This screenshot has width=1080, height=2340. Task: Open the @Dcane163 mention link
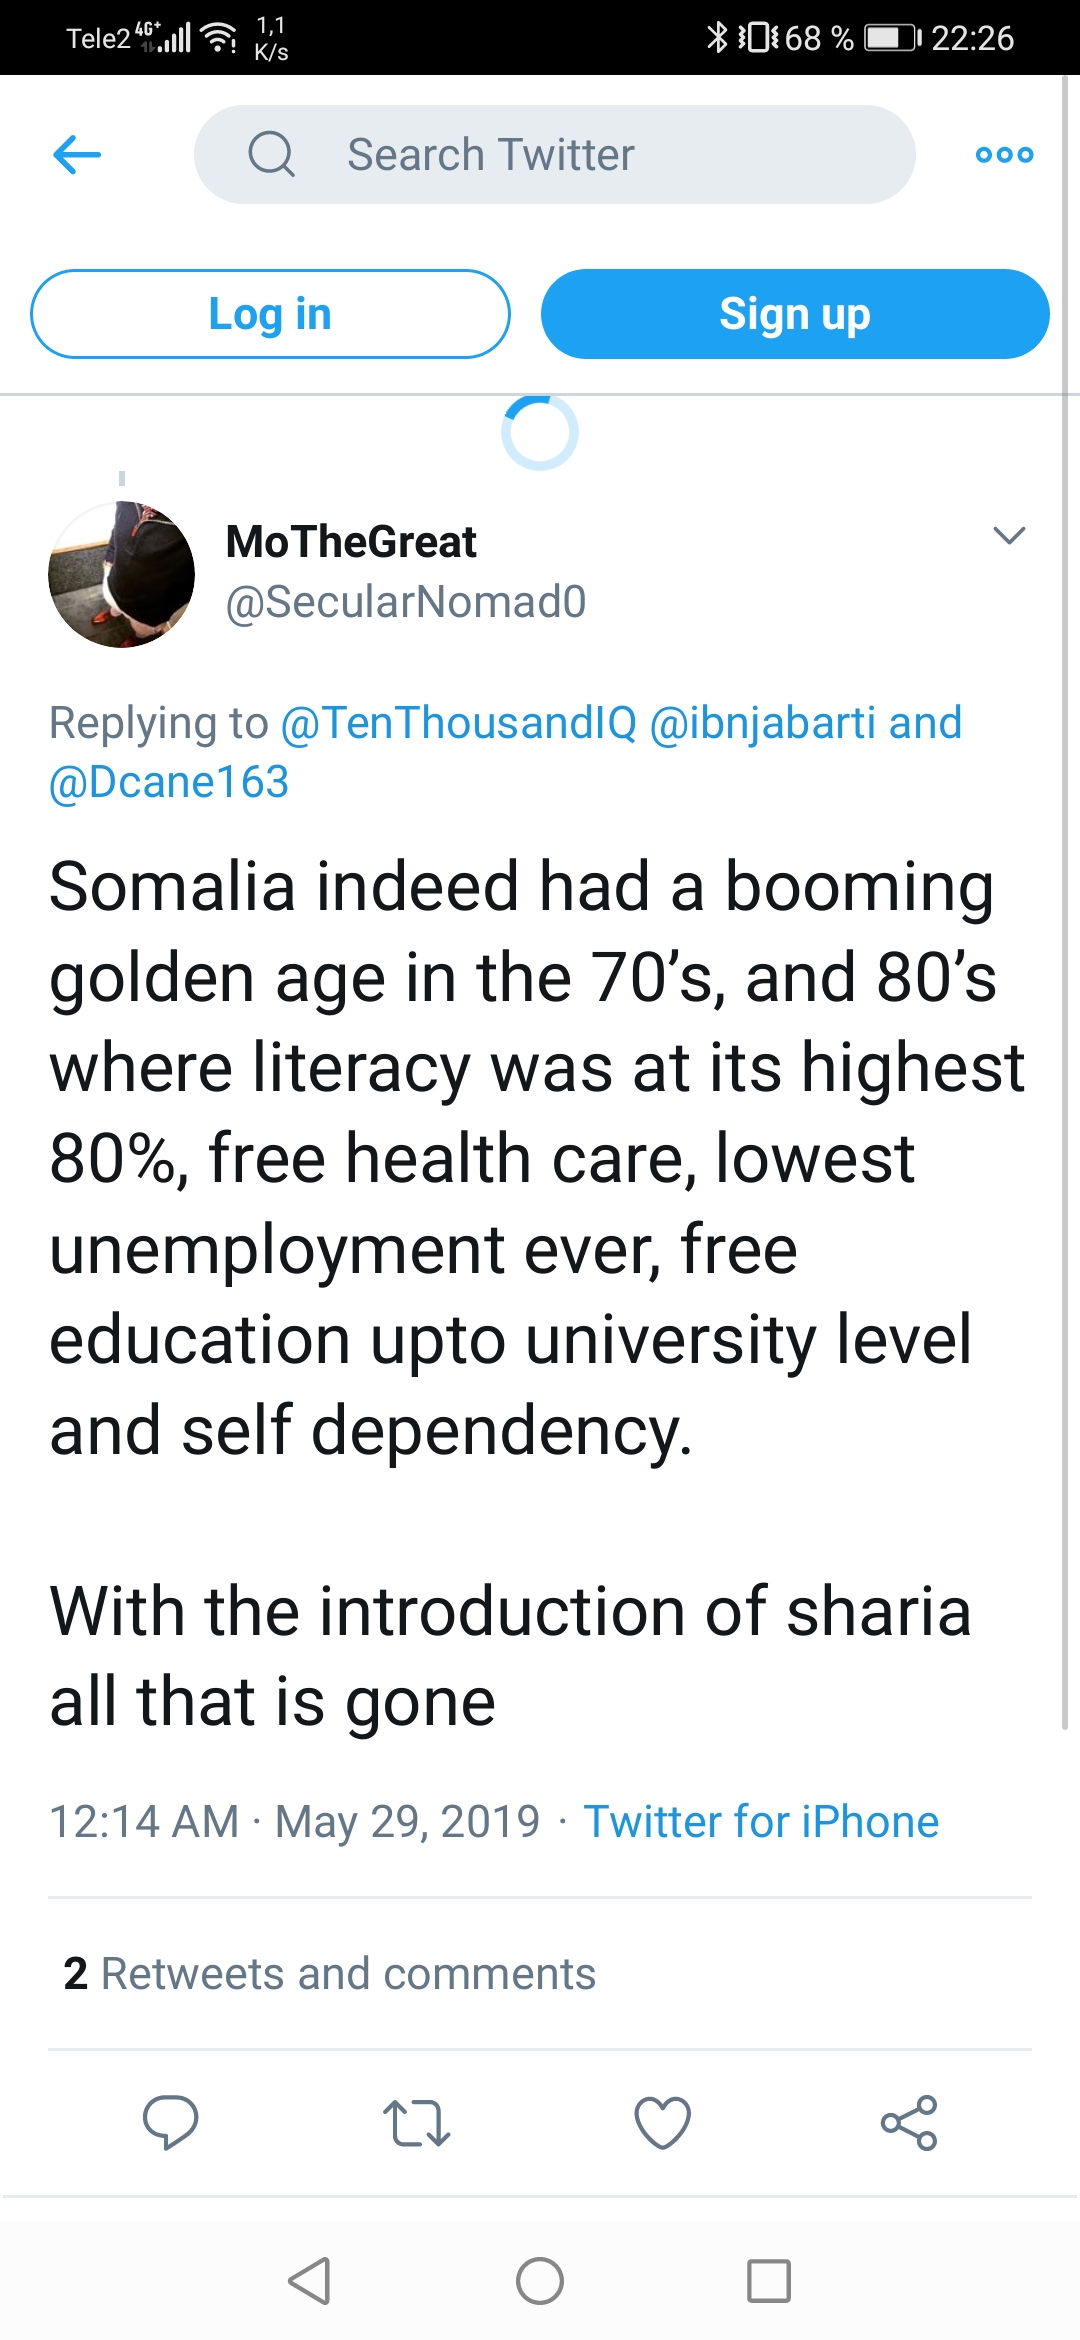click(169, 782)
